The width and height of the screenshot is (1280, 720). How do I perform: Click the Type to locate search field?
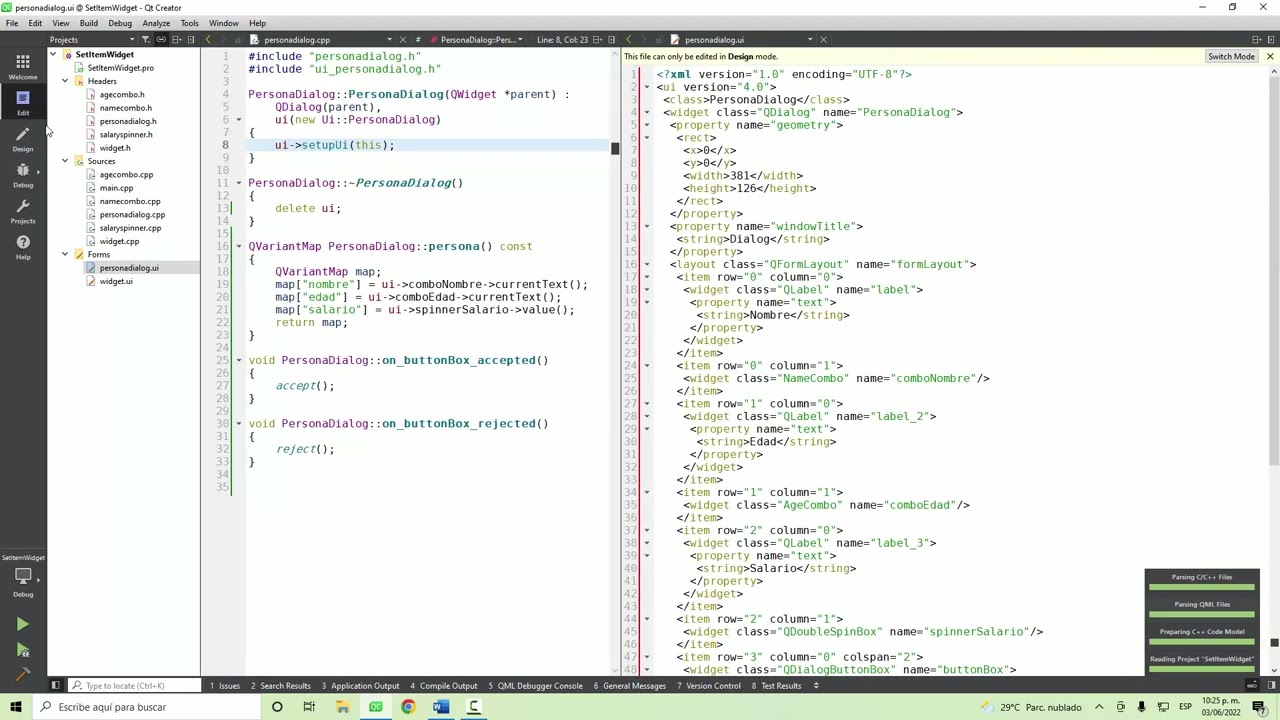tap(135, 686)
